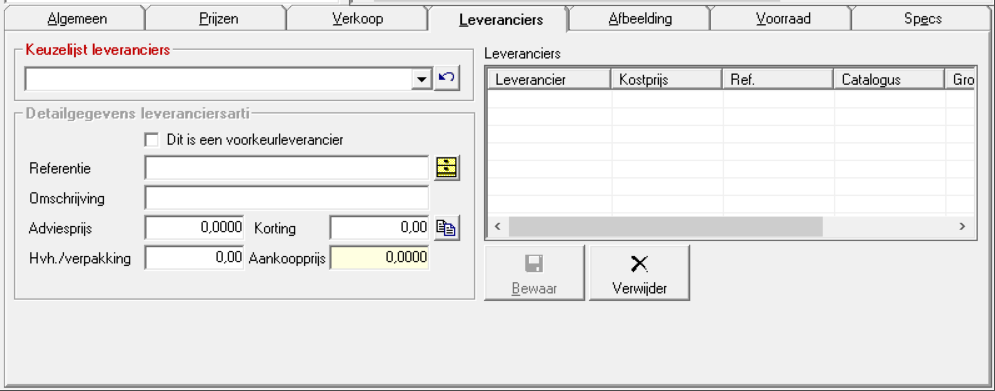Click the Leverancier column header
This screenshot has width=995, height=391.
(549, 79)
